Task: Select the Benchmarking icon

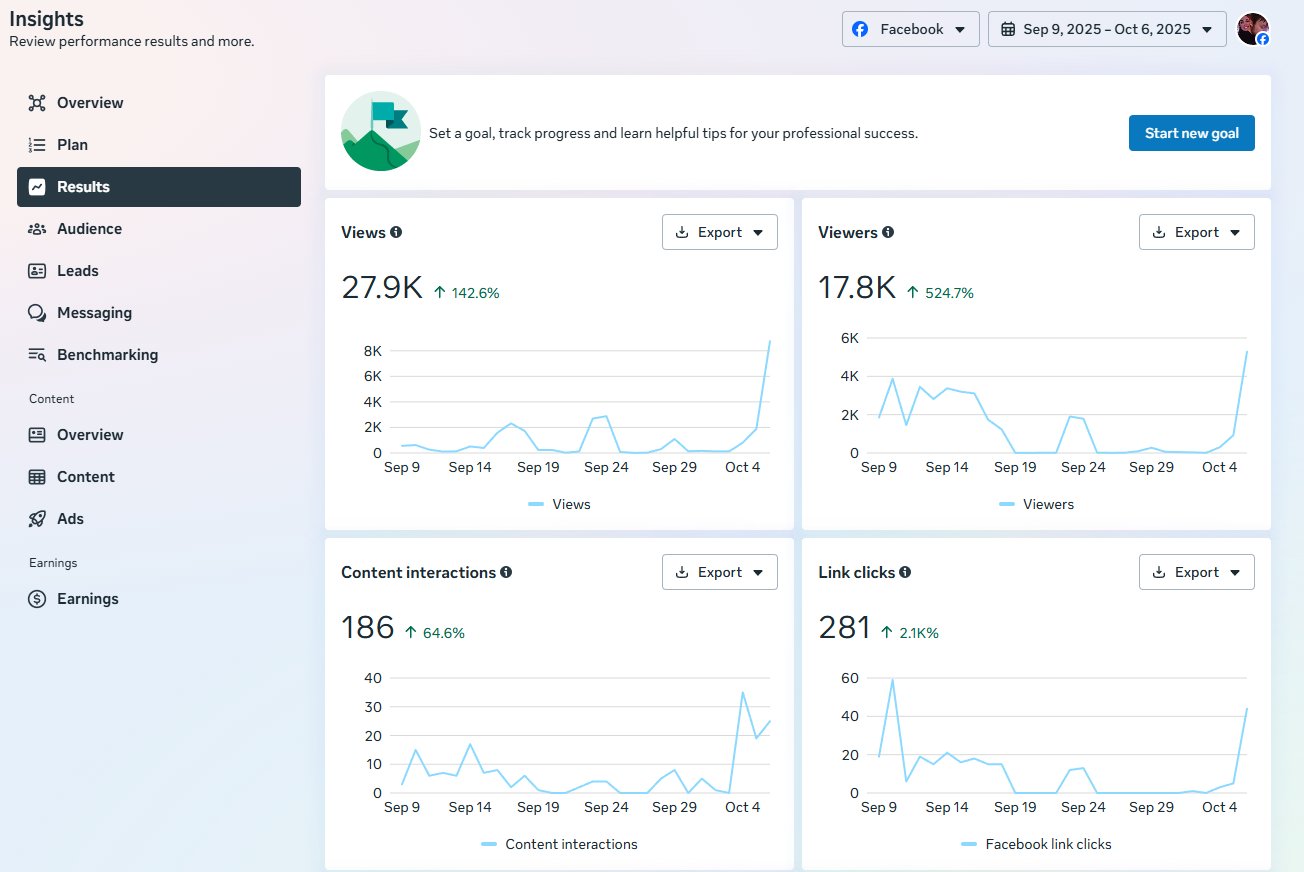Action: [37, 354]
